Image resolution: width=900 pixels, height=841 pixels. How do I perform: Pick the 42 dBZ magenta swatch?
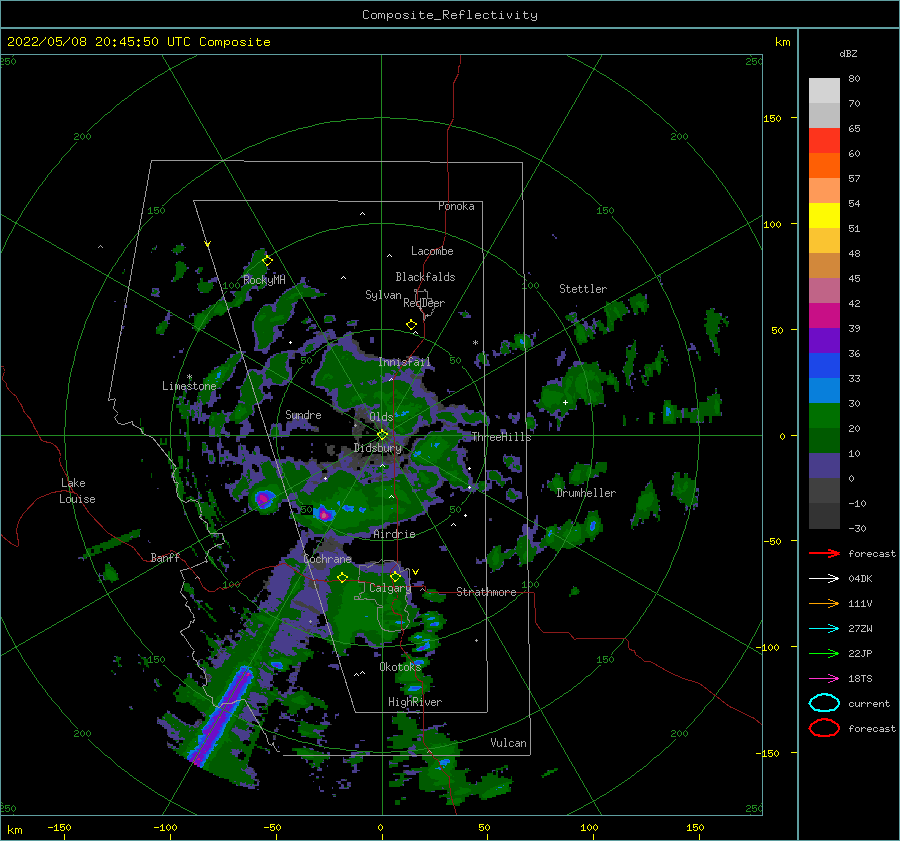(824, 315)
